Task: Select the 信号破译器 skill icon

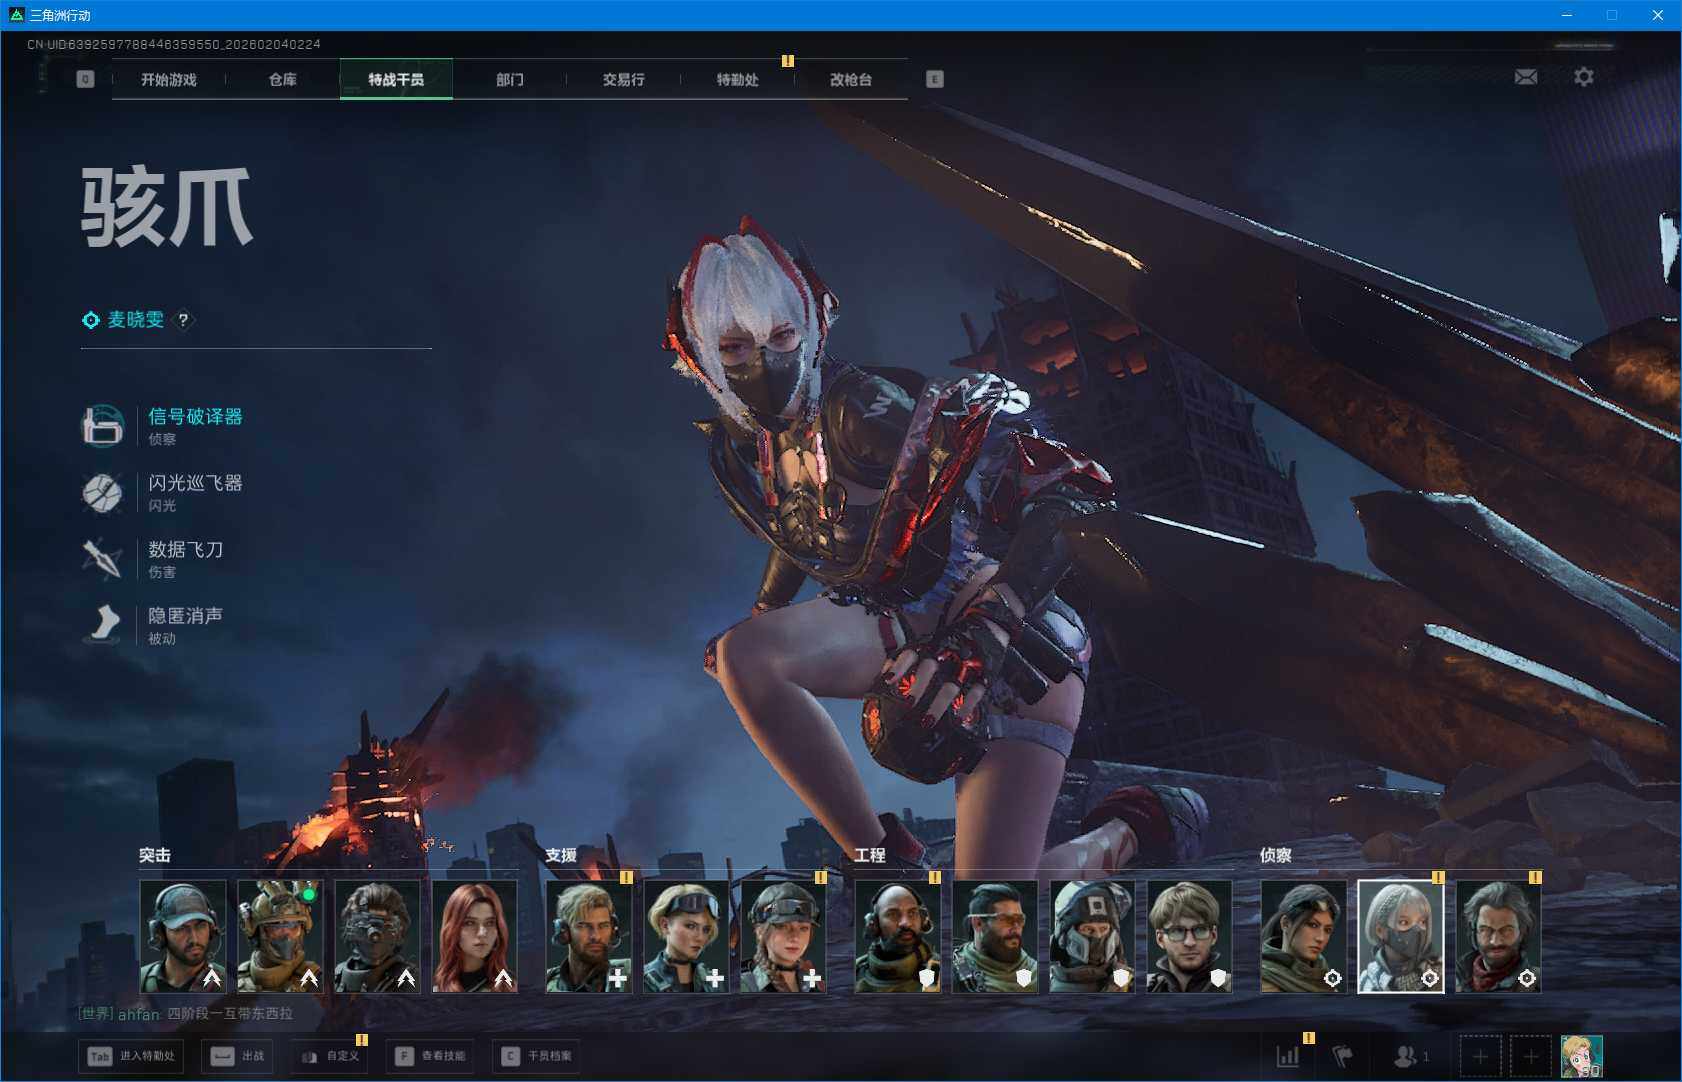Action: point(102,426)
